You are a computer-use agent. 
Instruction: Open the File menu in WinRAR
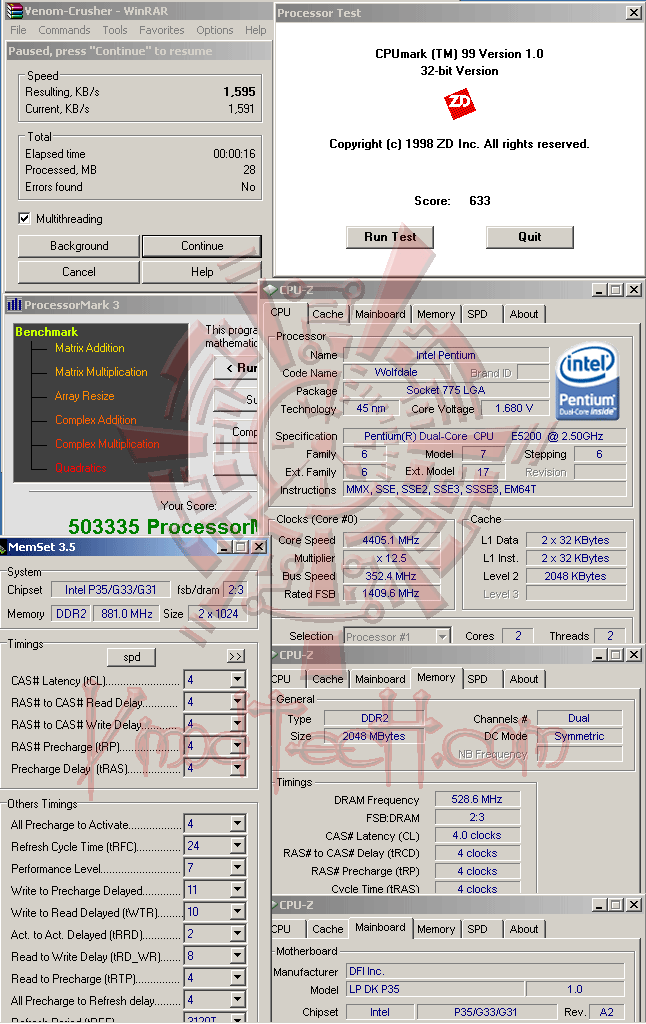(x=18, y=30)
